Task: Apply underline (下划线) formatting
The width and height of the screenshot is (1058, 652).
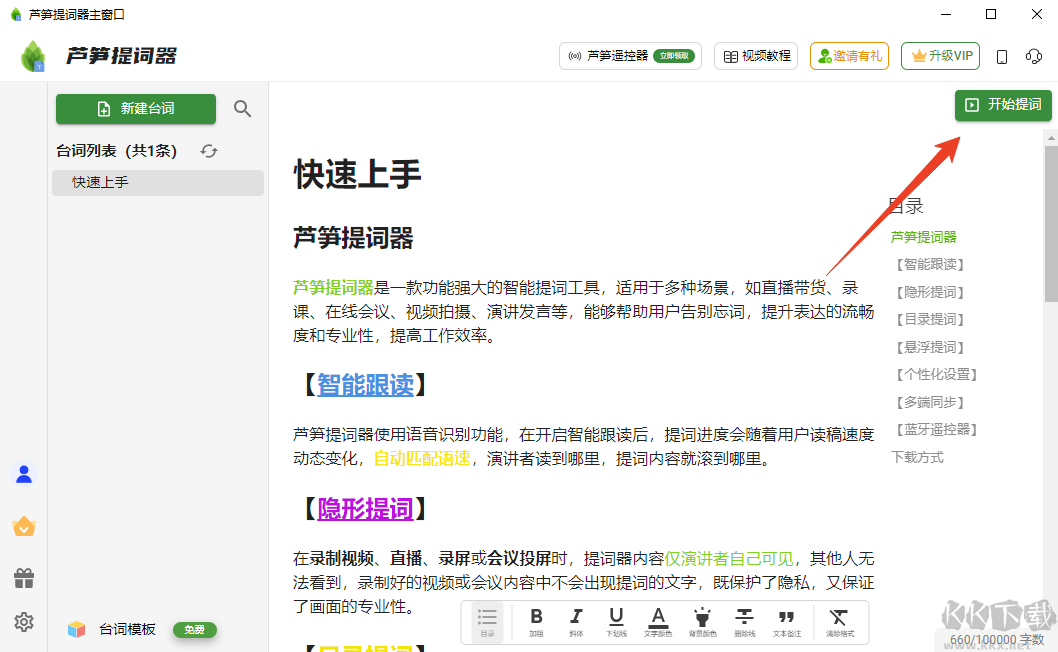Action: tap(616, 622)
